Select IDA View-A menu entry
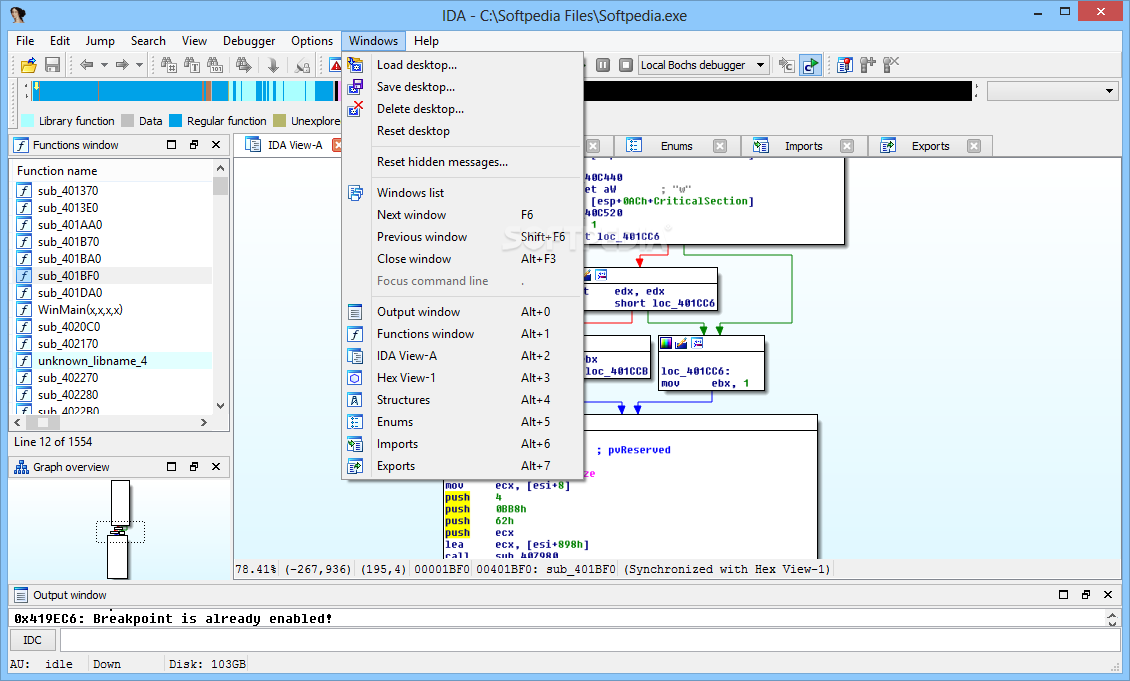Viewport: 1130px width, 681px height. pos(462,356)
